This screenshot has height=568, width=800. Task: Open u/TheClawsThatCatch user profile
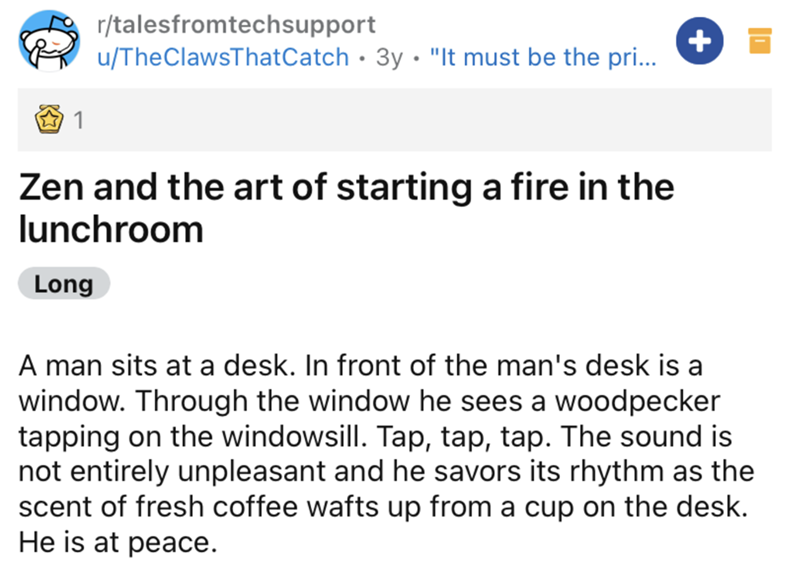(222, 57)
